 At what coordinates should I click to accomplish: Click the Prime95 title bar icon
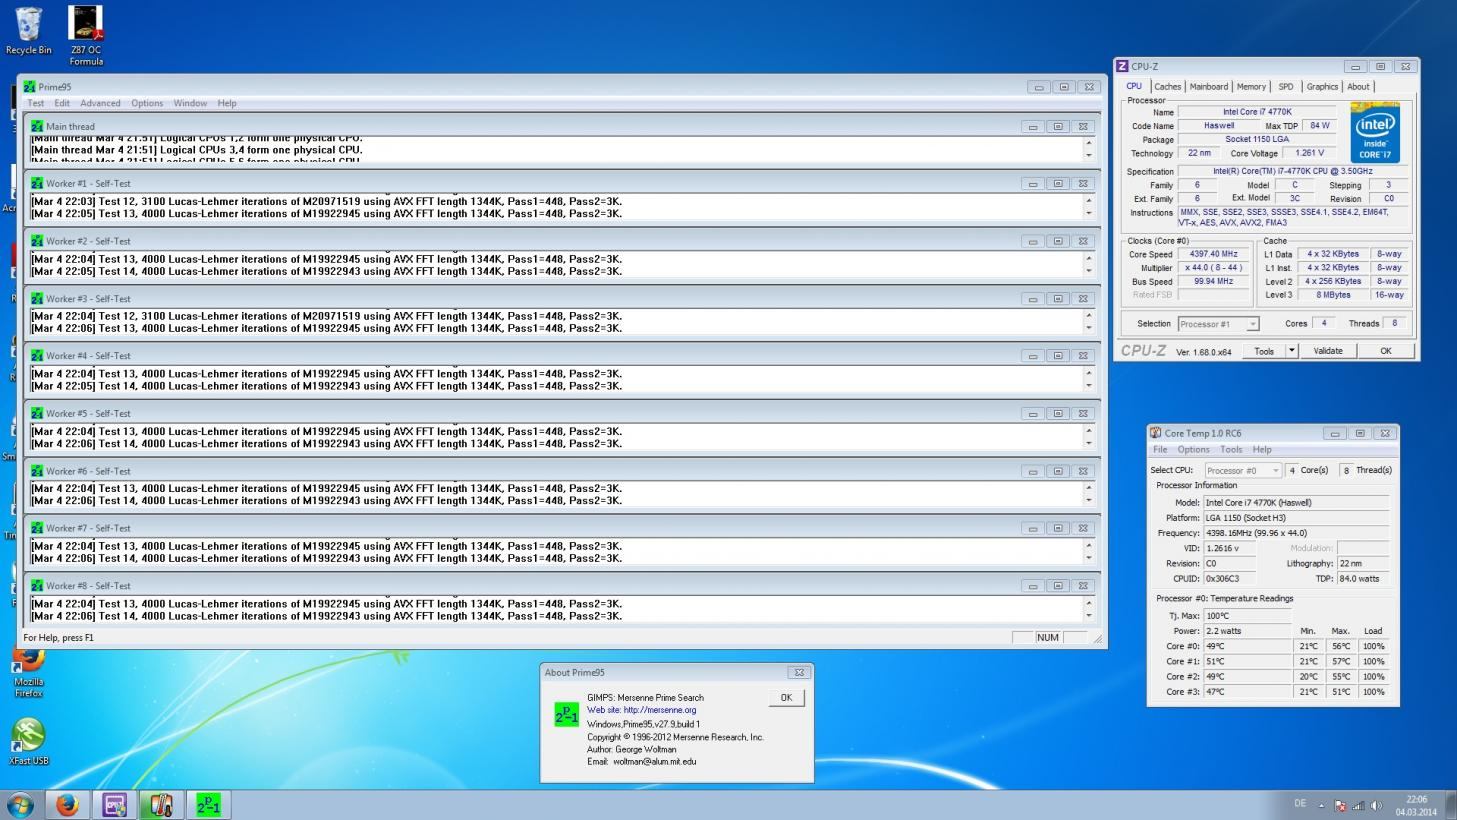coord(30,87)
